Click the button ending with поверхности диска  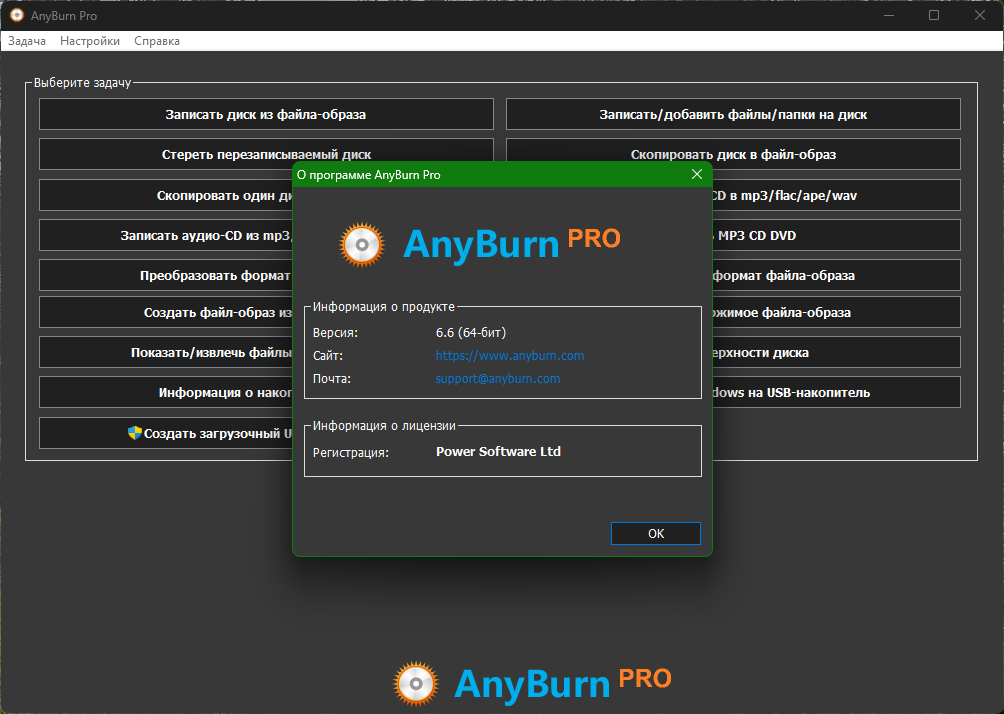836,352
